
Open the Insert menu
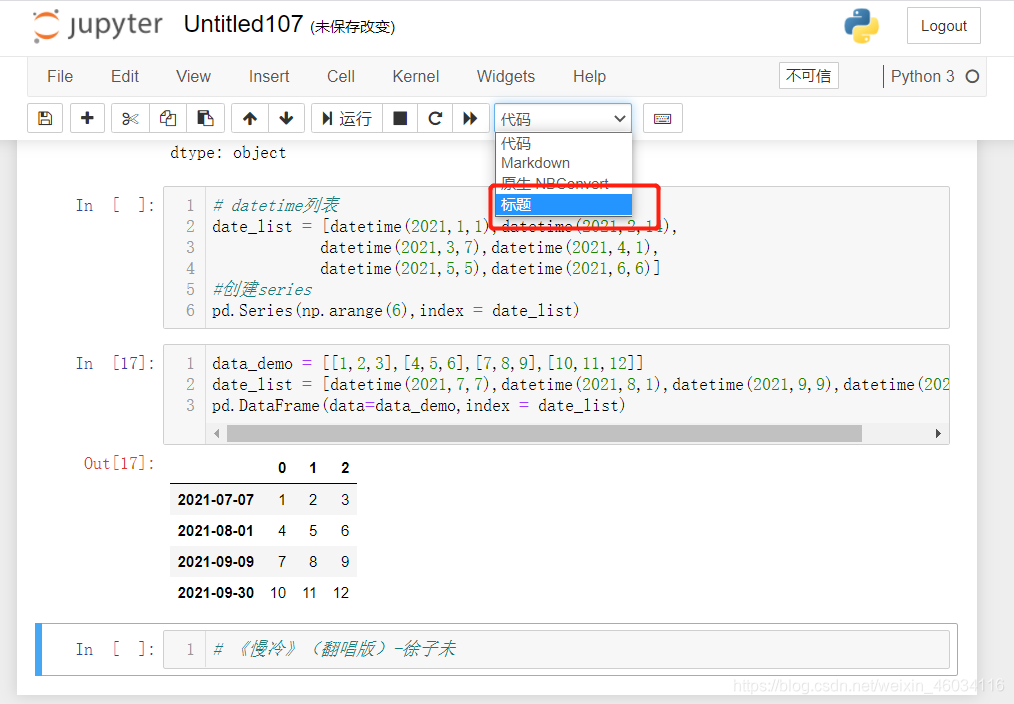click(269, 76)
